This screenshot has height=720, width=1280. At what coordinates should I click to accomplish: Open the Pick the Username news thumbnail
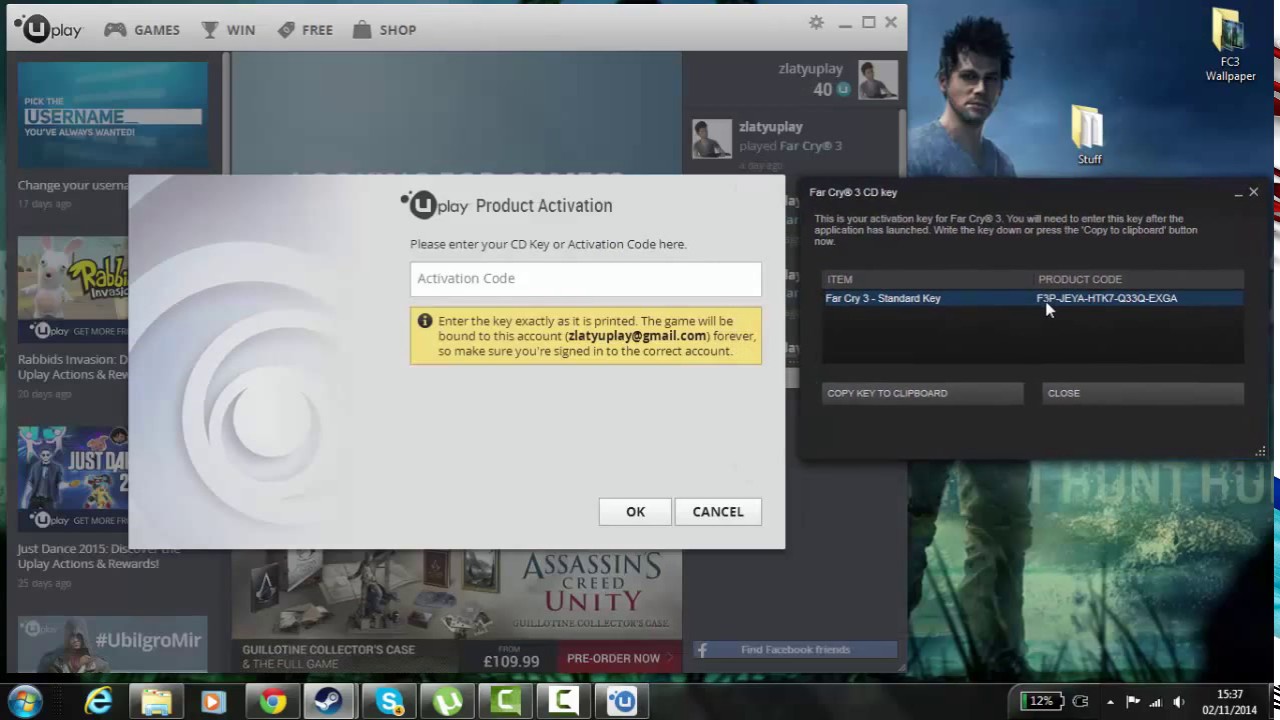pos(112,115)
